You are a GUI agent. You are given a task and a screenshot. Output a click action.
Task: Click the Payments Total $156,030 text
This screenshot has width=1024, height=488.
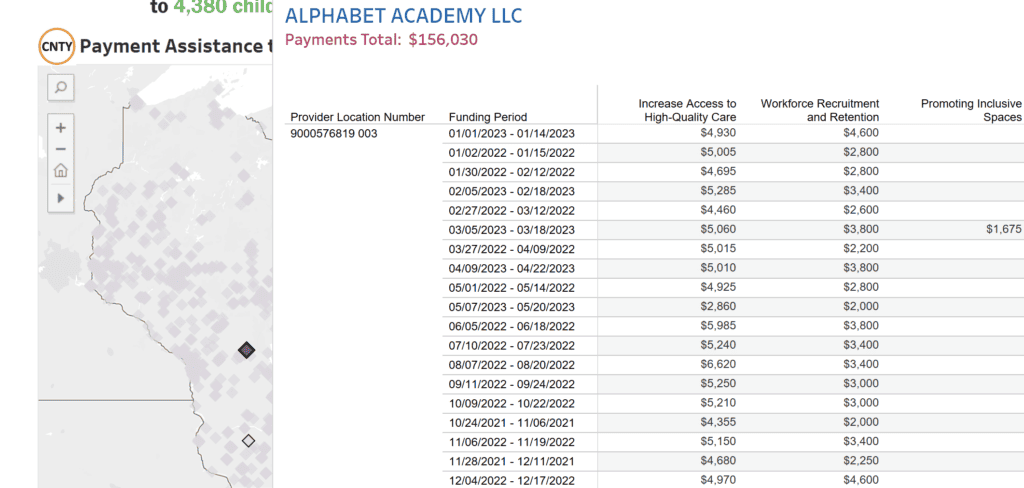coord(381,40)
